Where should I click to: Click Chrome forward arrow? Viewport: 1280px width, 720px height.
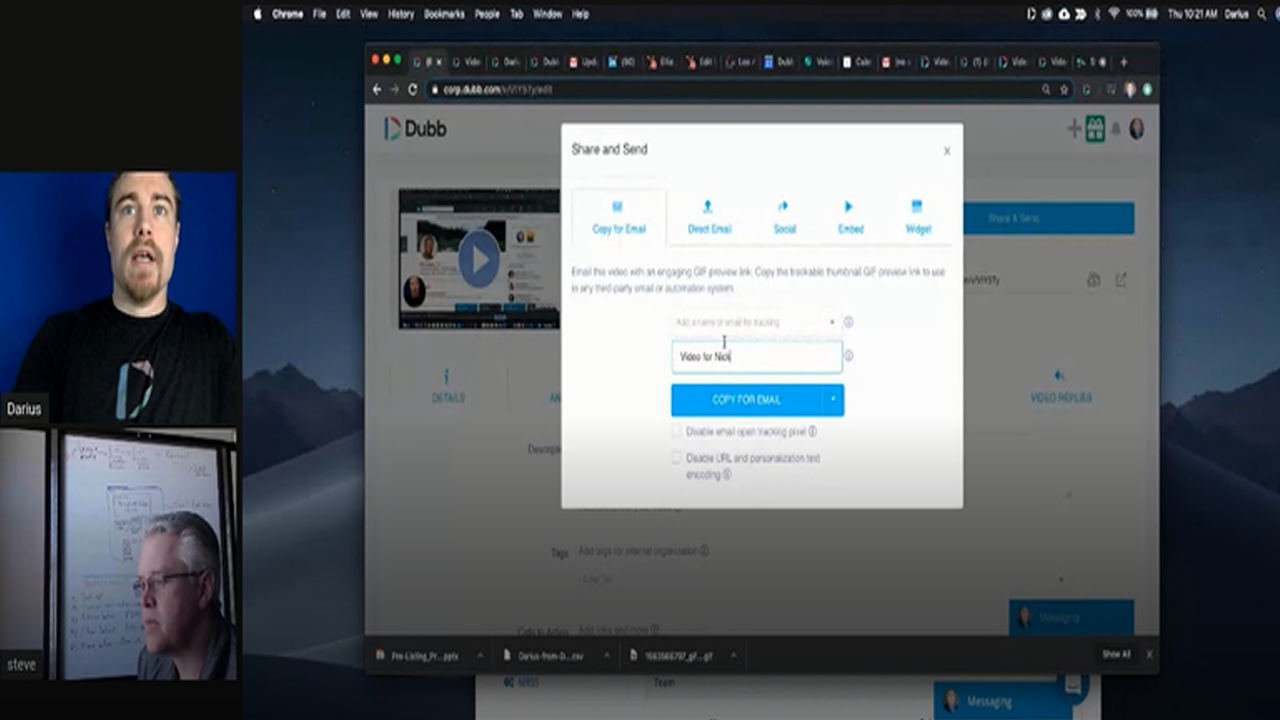point(394,89)
